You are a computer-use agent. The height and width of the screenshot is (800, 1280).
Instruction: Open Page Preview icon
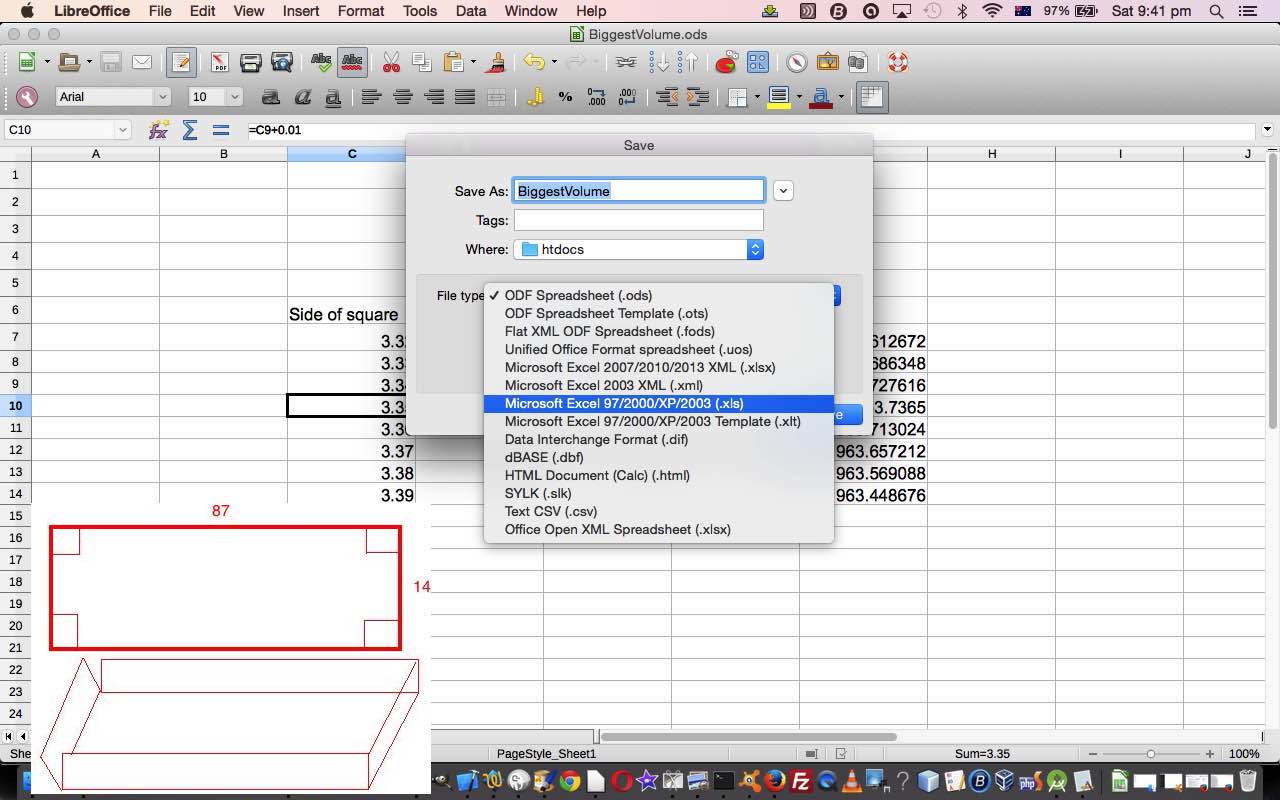(x=282, y=62)
